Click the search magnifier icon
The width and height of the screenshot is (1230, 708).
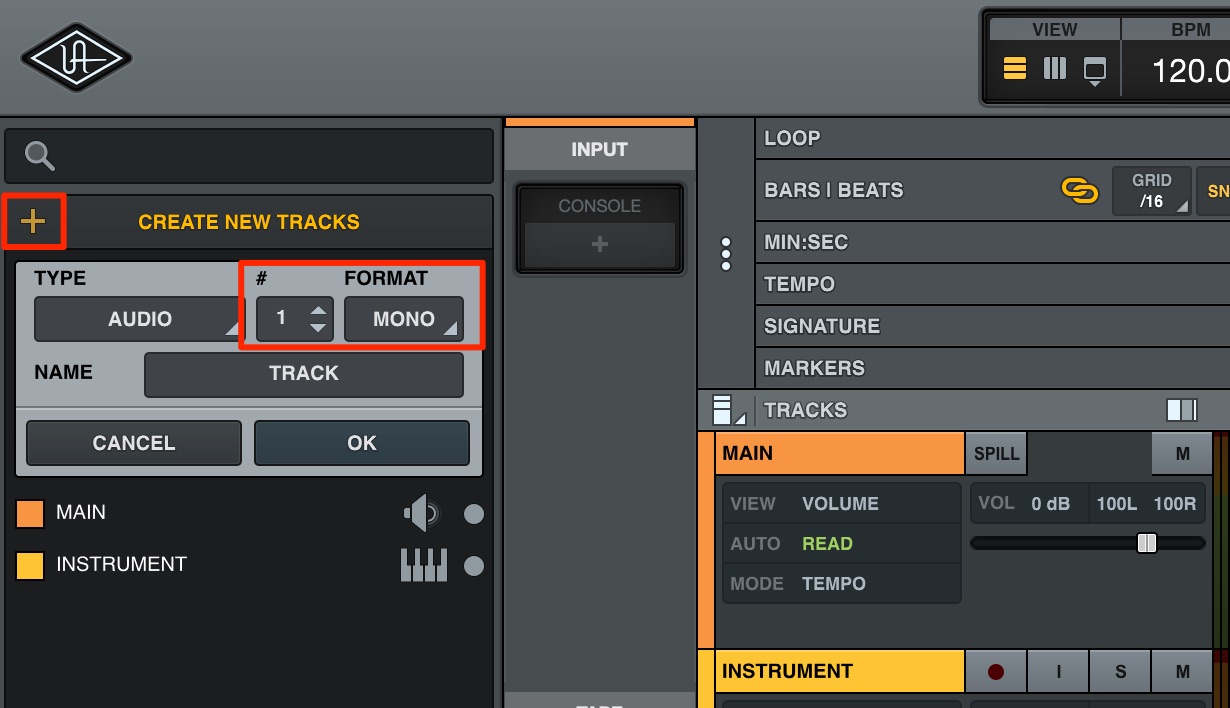(x=40, y=155)
